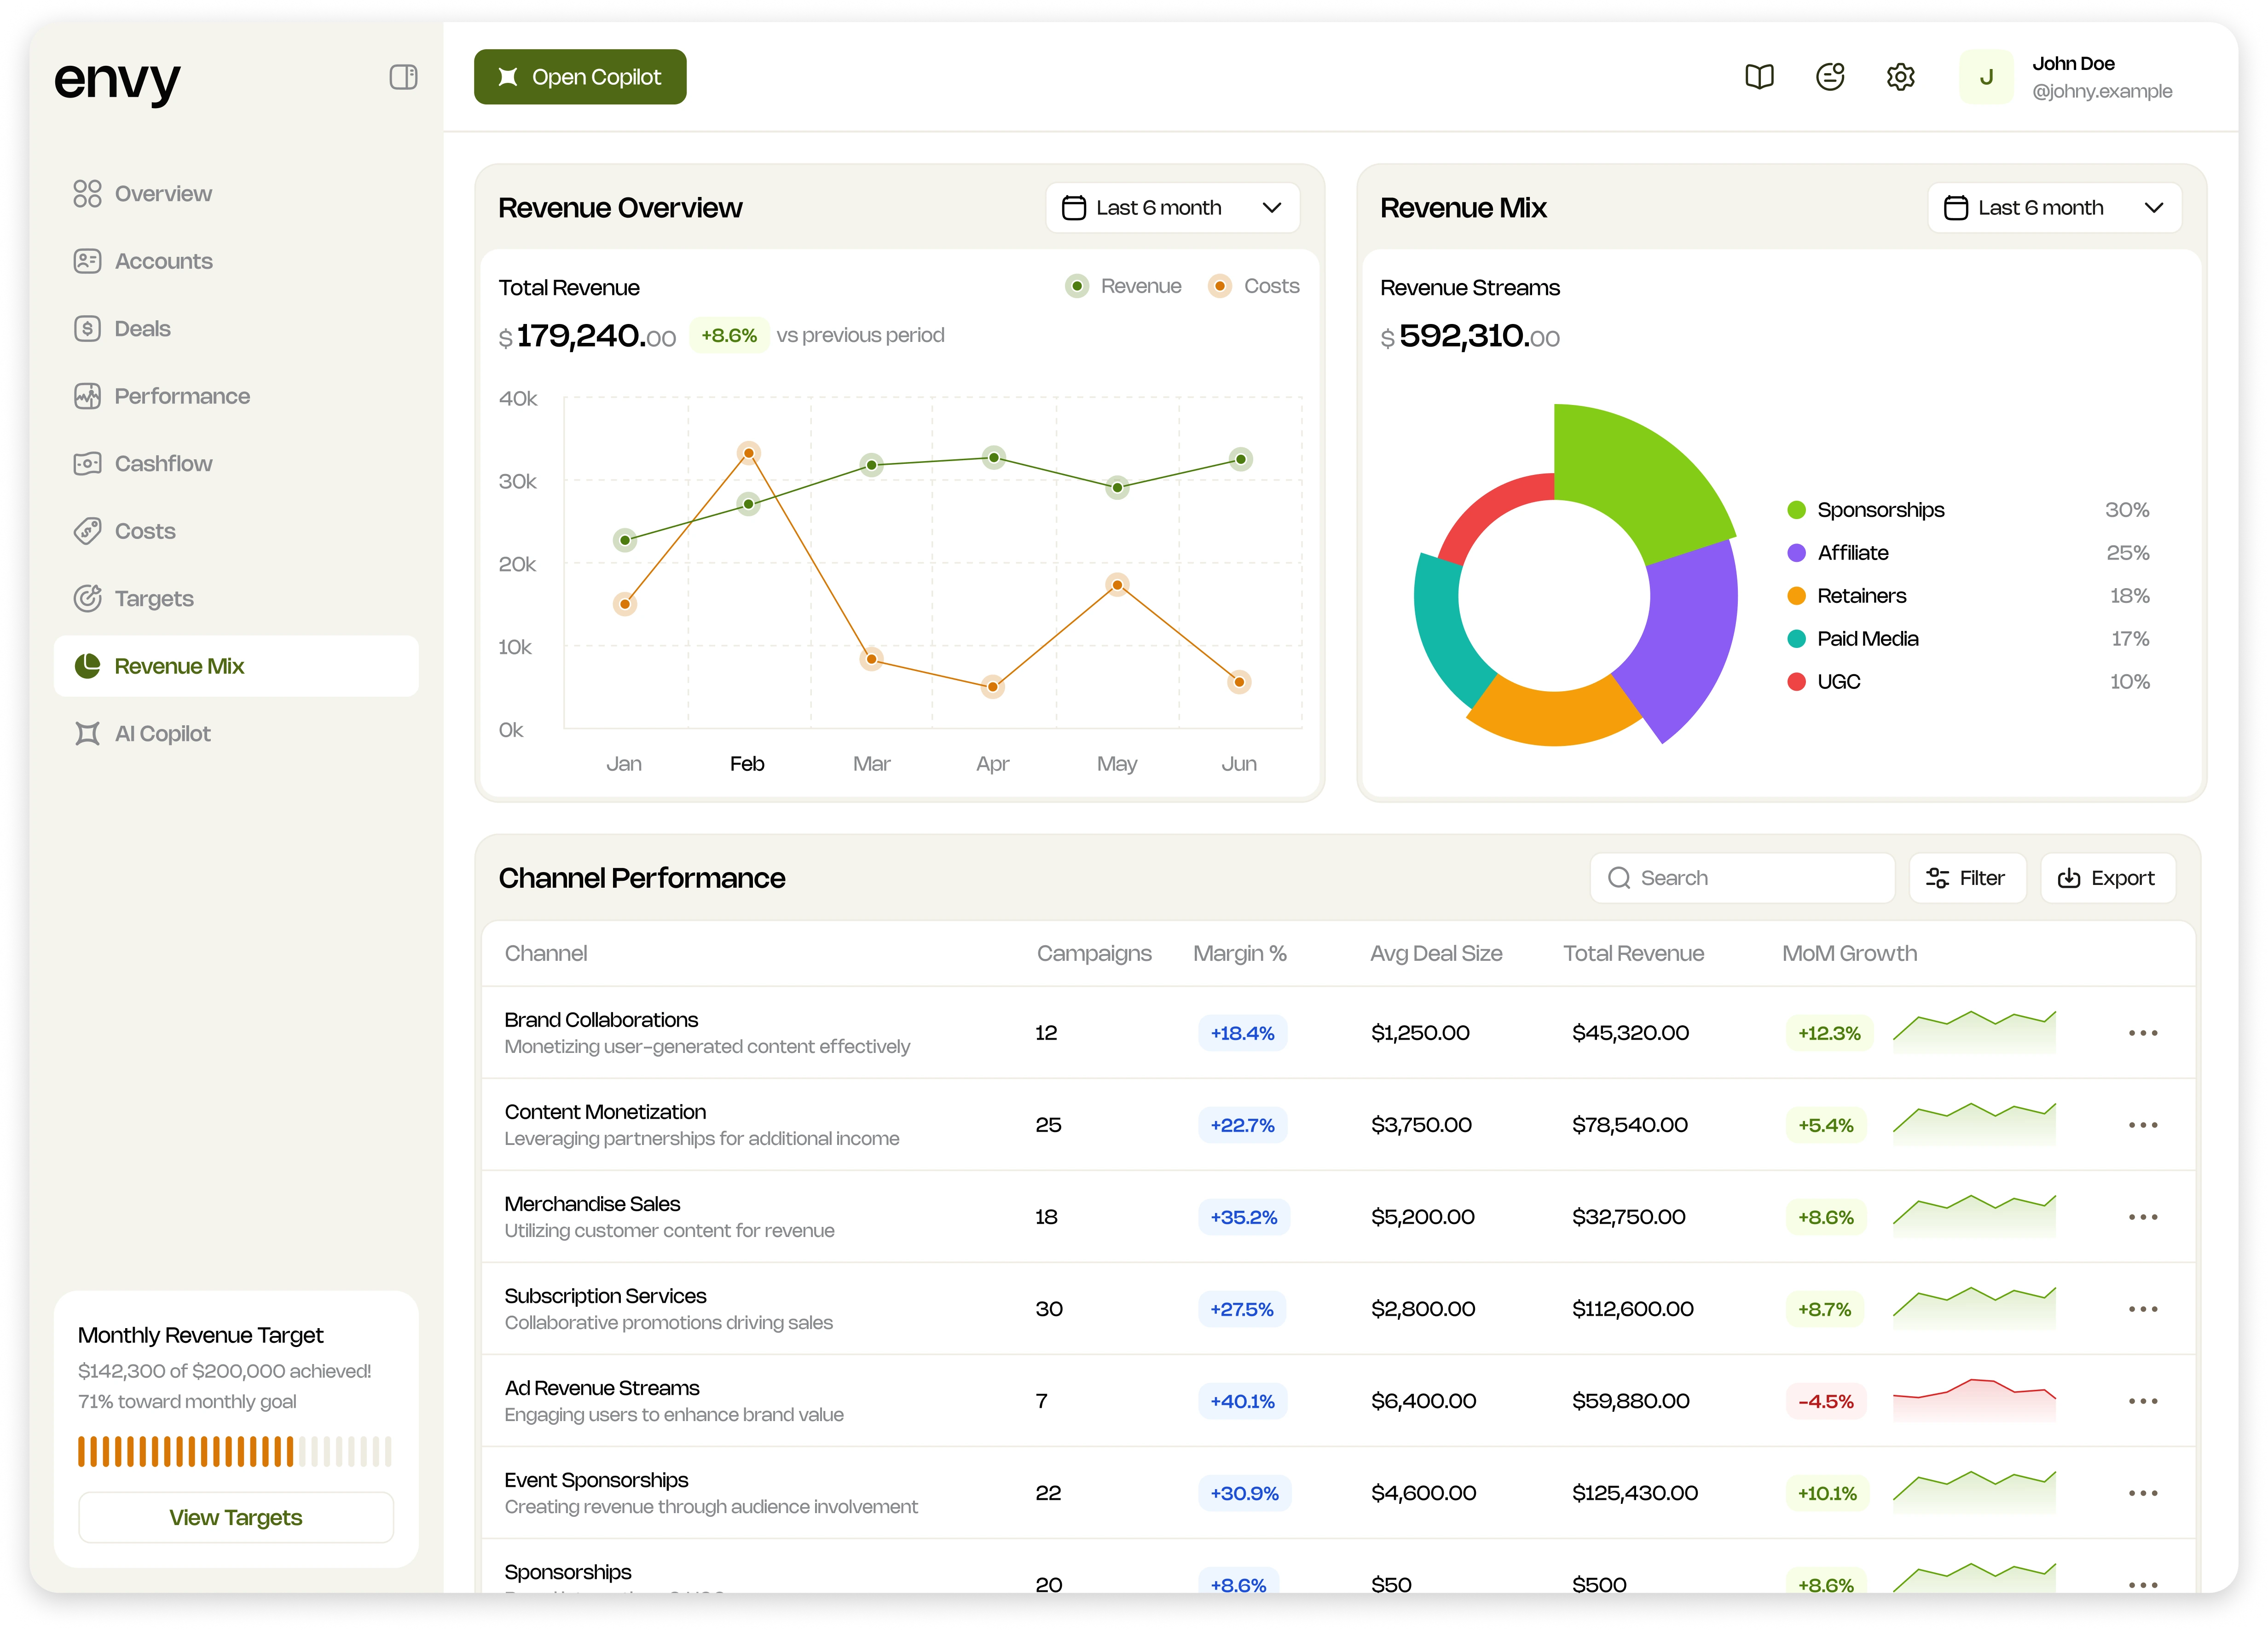Screen dimensions: 2268x1630
Task: Toggle the Costs series legend
Action: pyautogui.click(x=1254, y=286)
